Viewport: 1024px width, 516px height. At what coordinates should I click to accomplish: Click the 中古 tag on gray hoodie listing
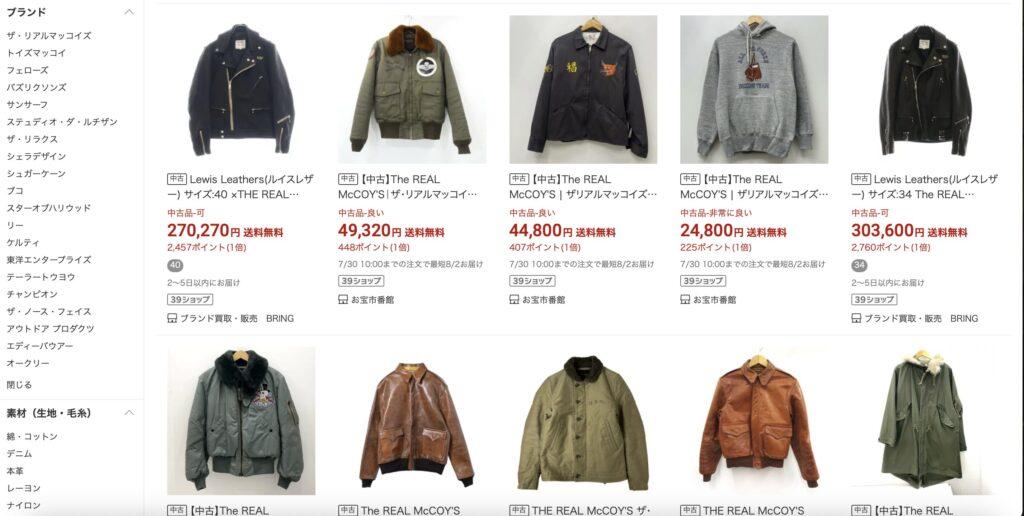click(690, 179)
